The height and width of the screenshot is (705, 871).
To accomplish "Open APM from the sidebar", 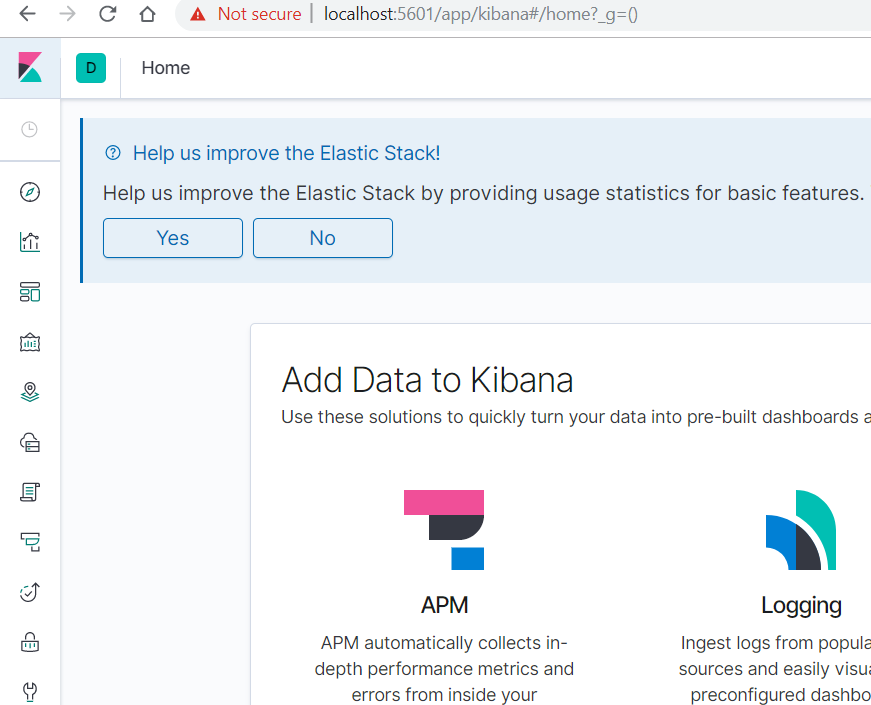I will [x=30, y=542].
